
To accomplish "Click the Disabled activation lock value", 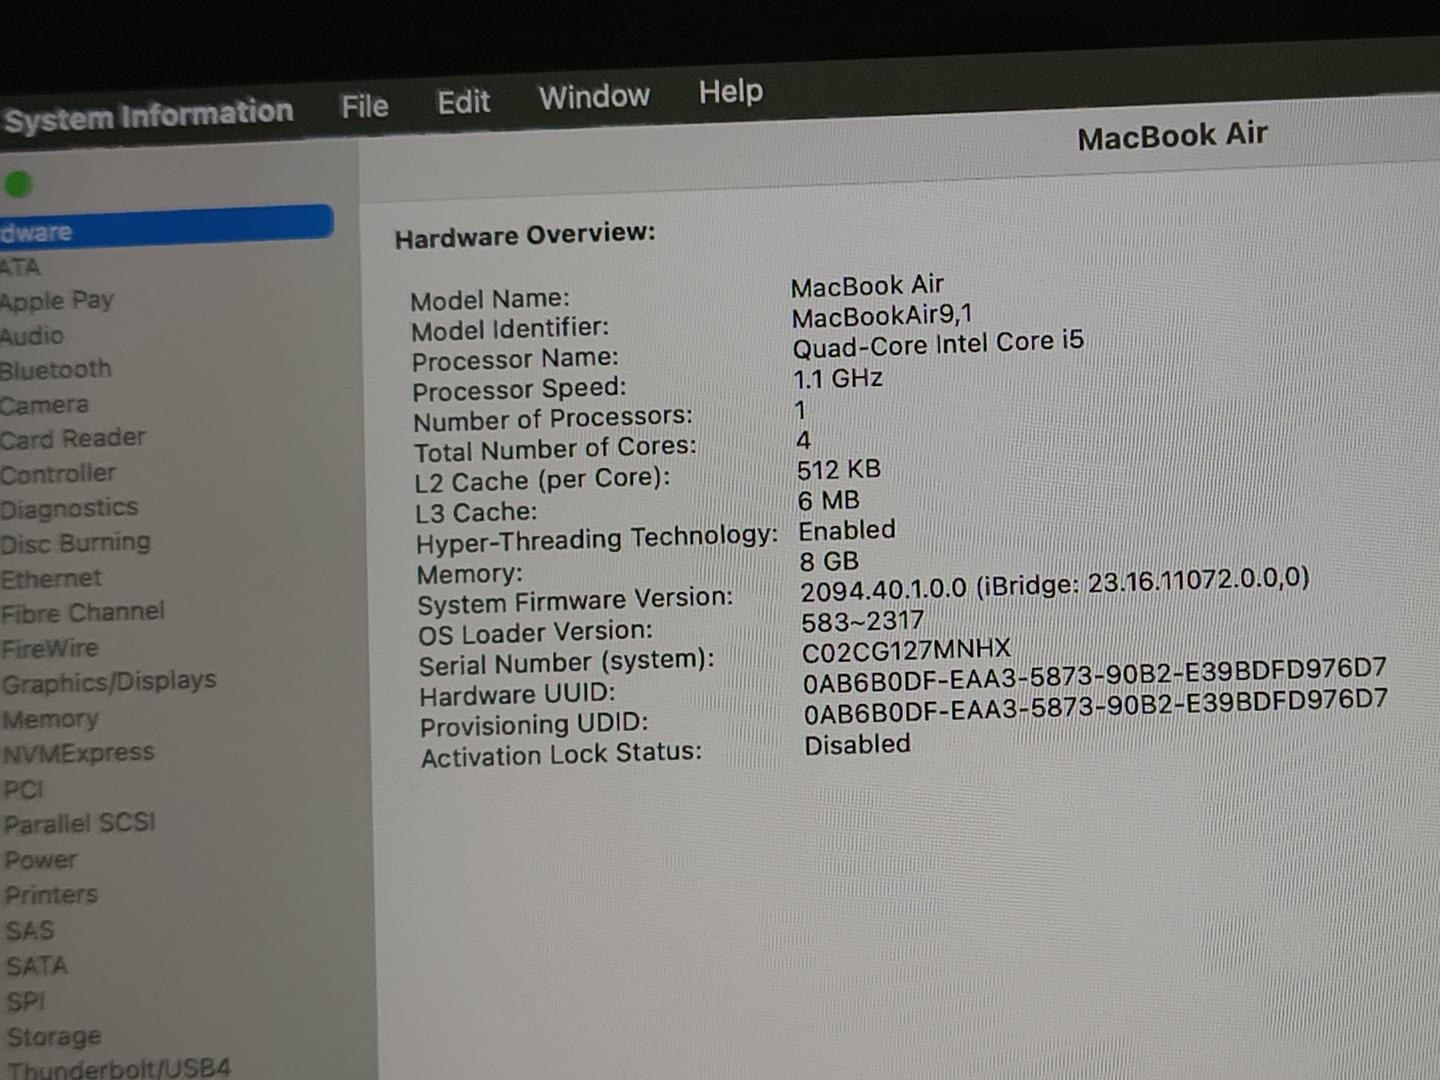I will (858, 745).
